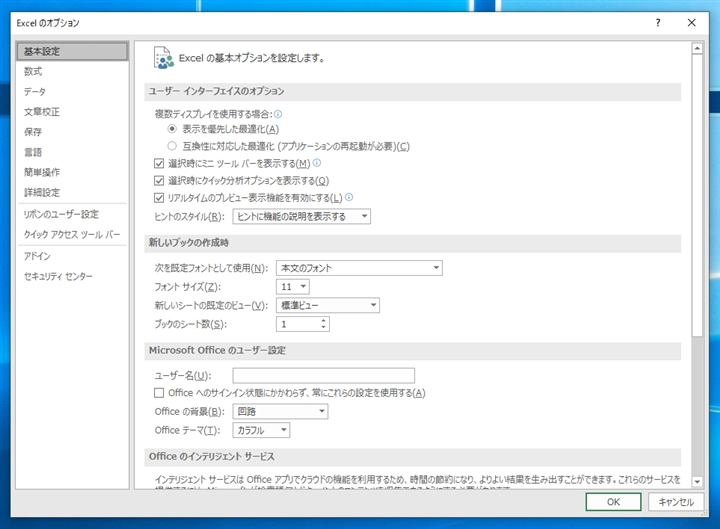This screenshot has width=720, height=529.
Task: Click ユーザー インターフェイスのオプション section header
Action: (412, 91)
